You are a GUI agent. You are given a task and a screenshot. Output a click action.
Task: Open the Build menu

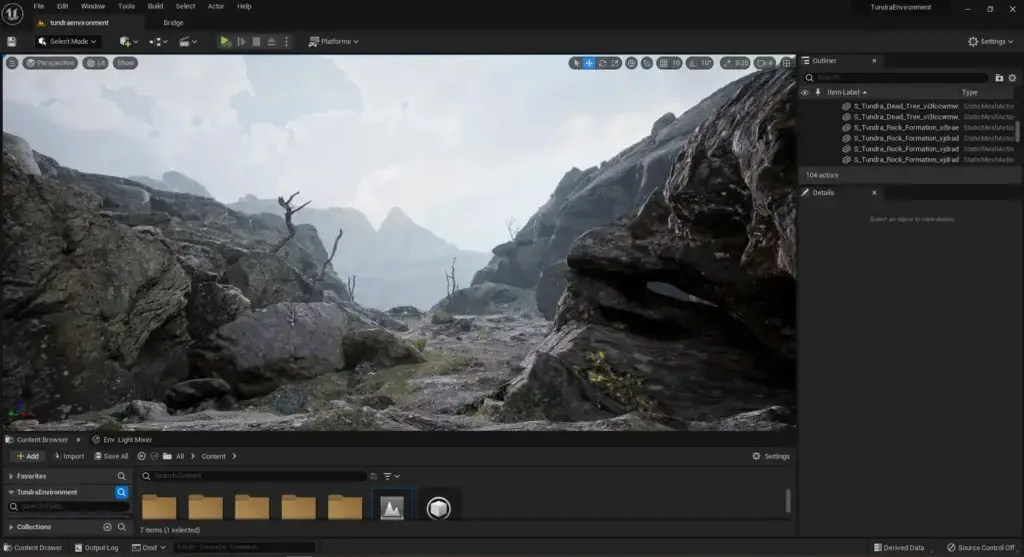[154, 6]
